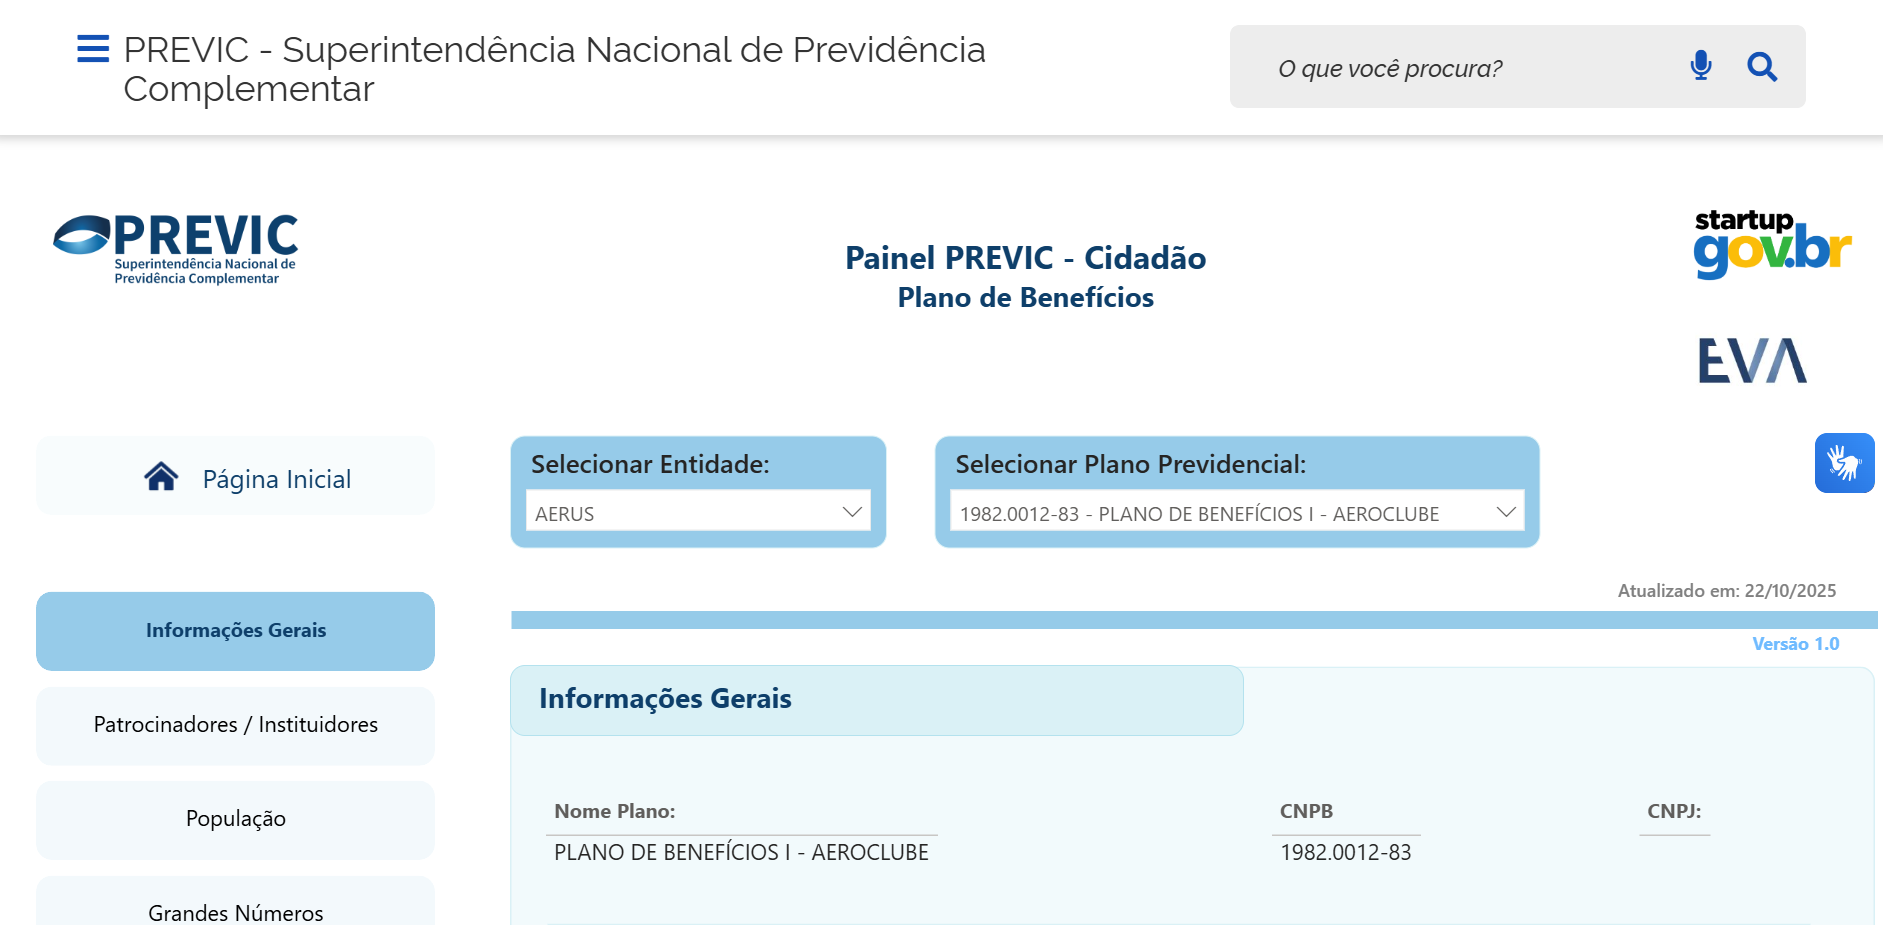Click the microphone voice search icon
Viewport: 1883px width, 925px height.
[x=1700, y=66]
